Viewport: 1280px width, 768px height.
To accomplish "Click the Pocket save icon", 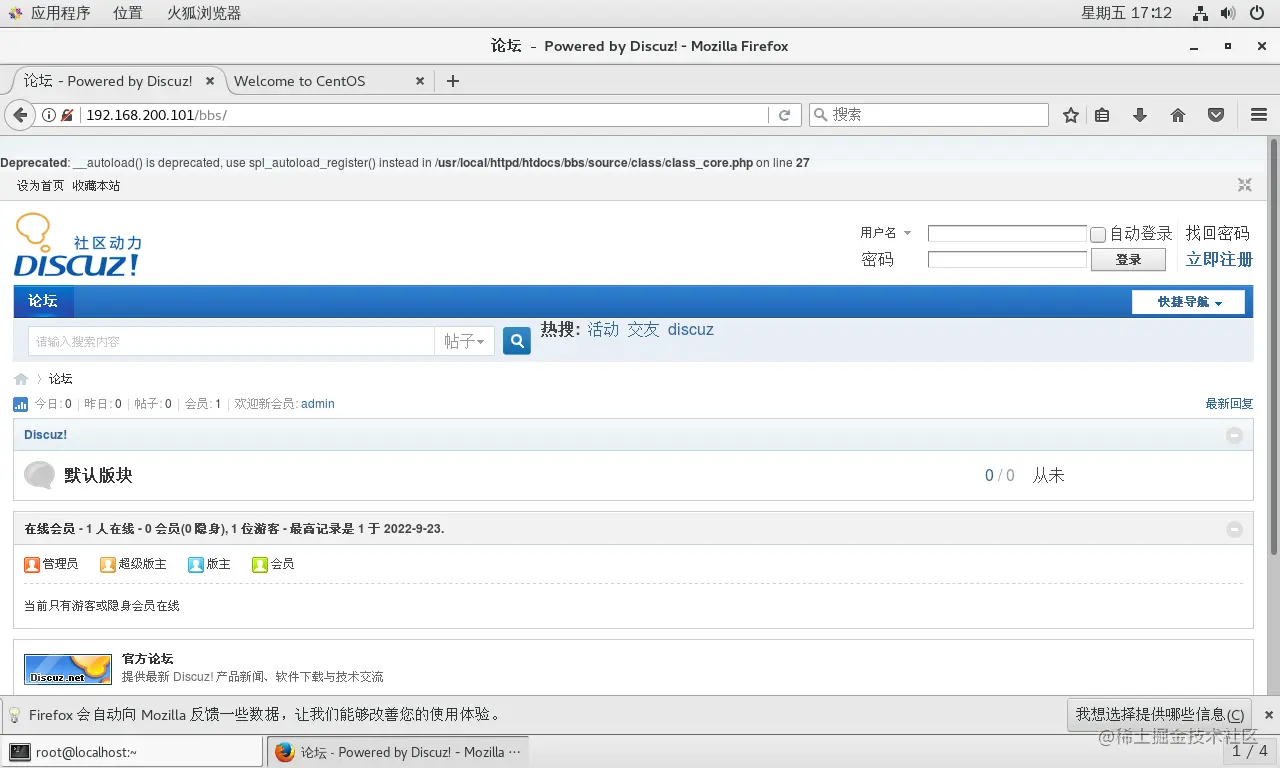I will tap(1216, 115).
